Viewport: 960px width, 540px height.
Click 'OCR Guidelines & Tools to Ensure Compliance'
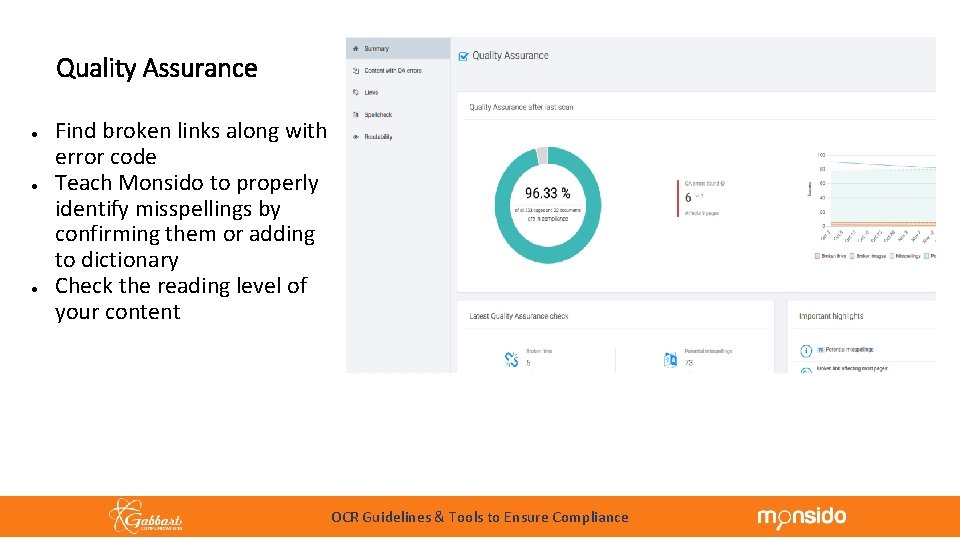479,517
